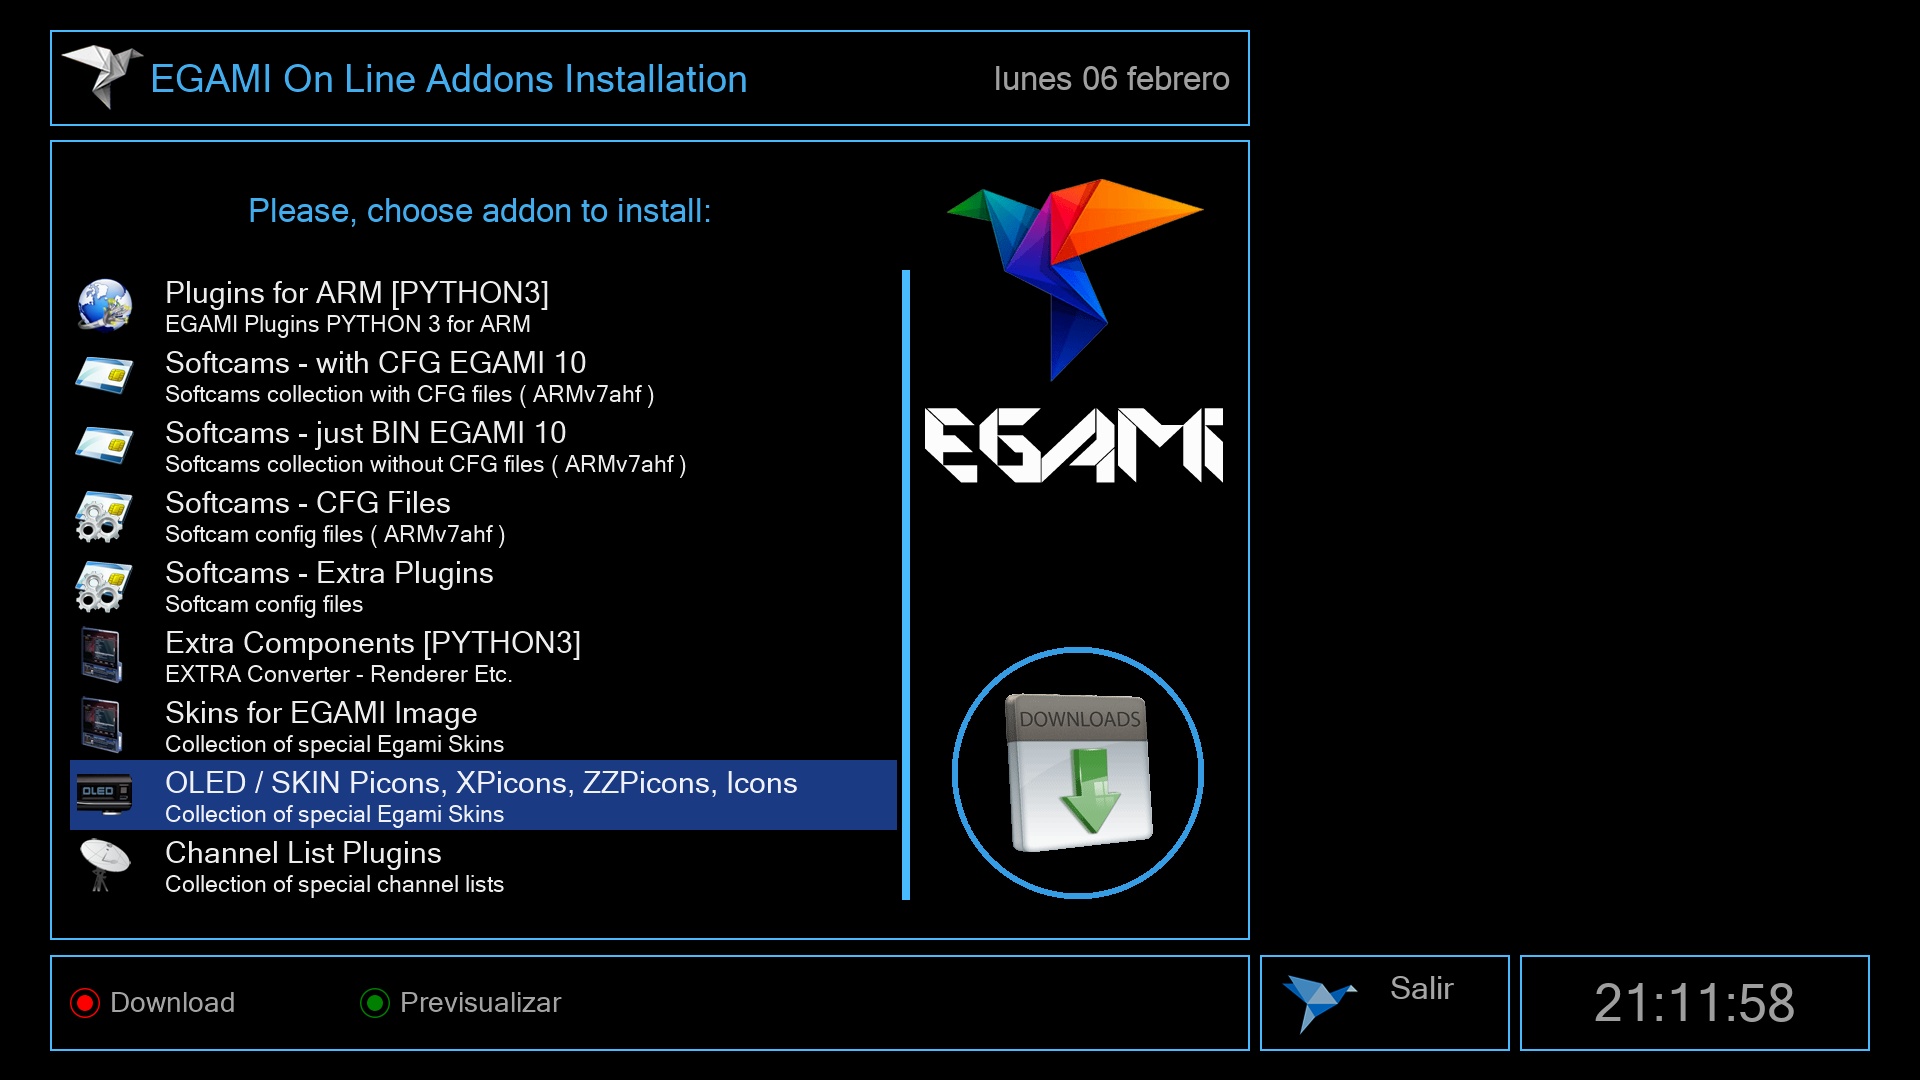Click the gears icon for Softcams Extra Plugins
Screen dimensions: 1920x1080
click(x=104, y=586)
